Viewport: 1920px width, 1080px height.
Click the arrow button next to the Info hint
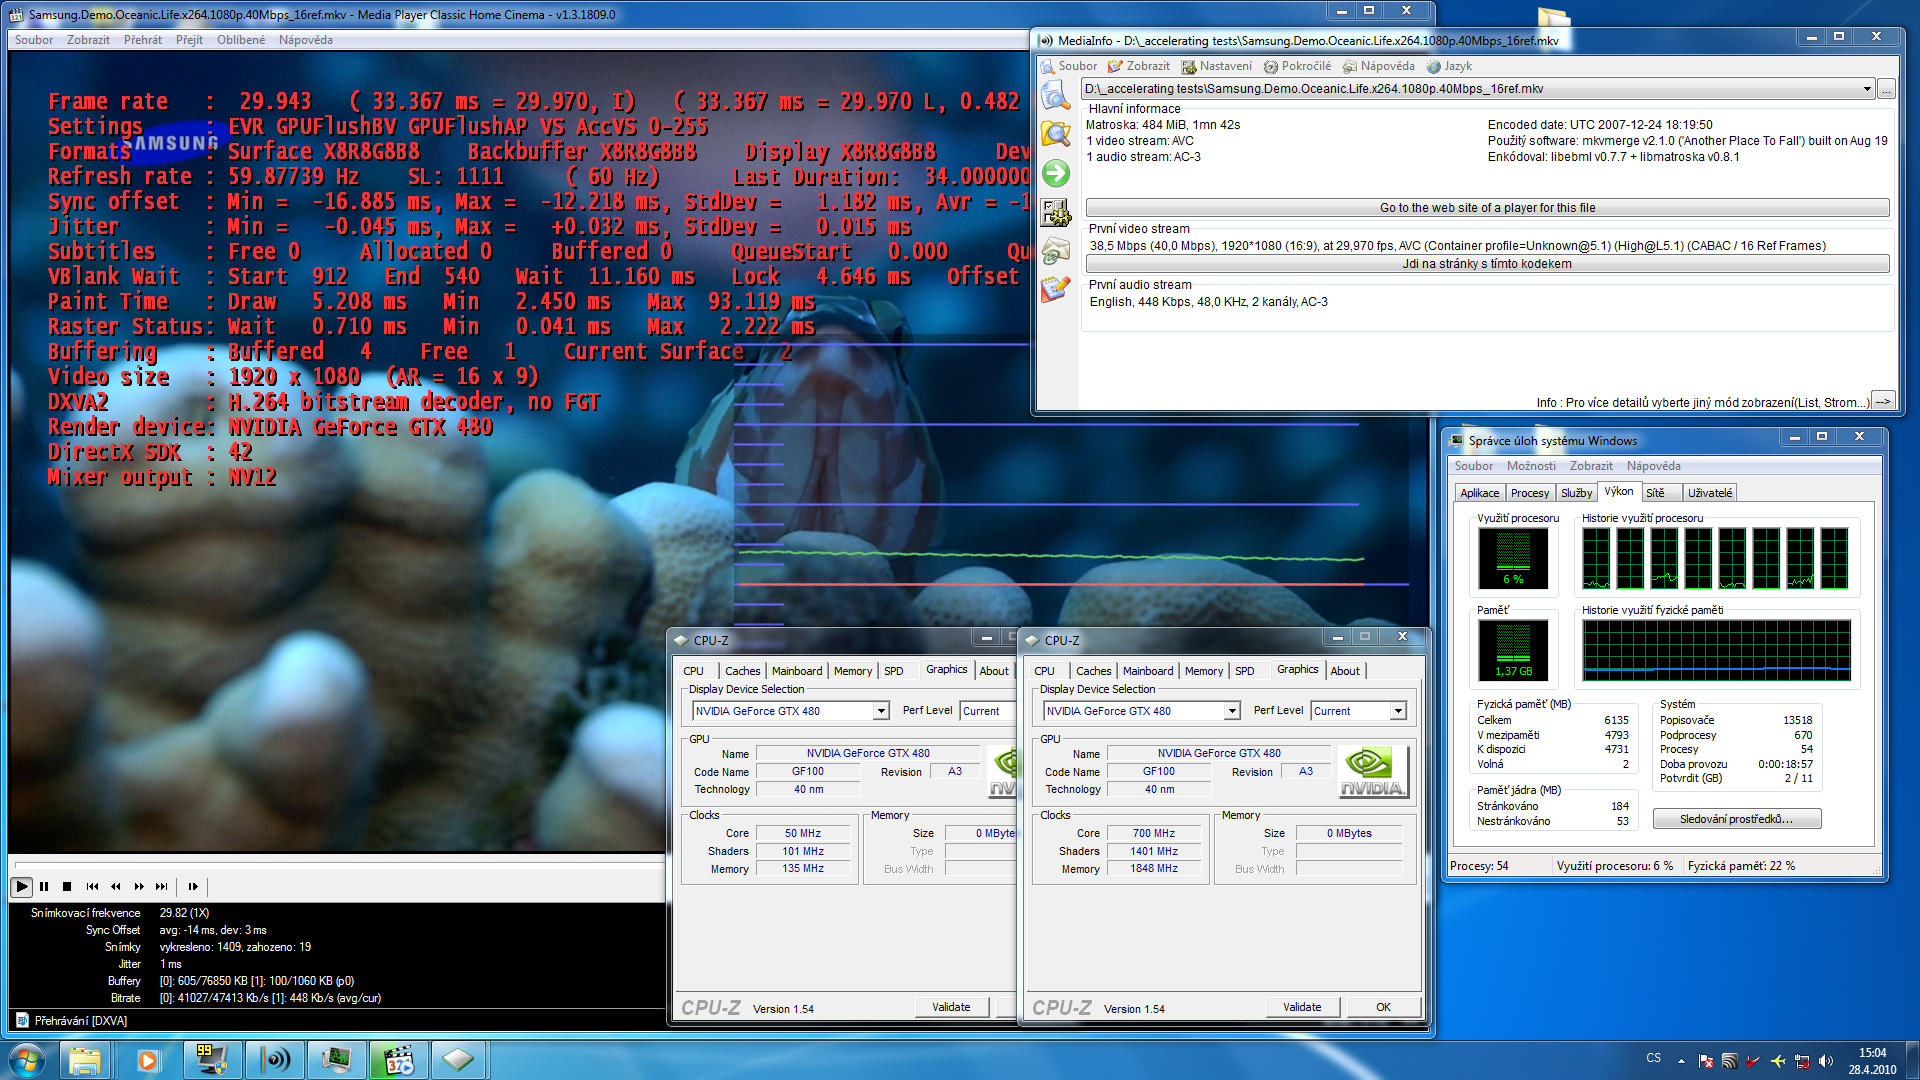[x=1882, y=401]
